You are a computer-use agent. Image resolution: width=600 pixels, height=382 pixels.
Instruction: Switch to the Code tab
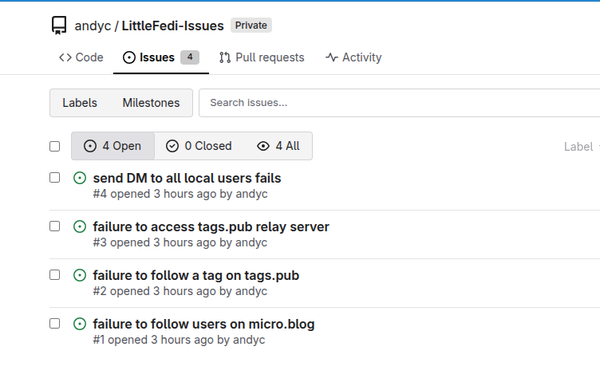click(x=81, y=57)
